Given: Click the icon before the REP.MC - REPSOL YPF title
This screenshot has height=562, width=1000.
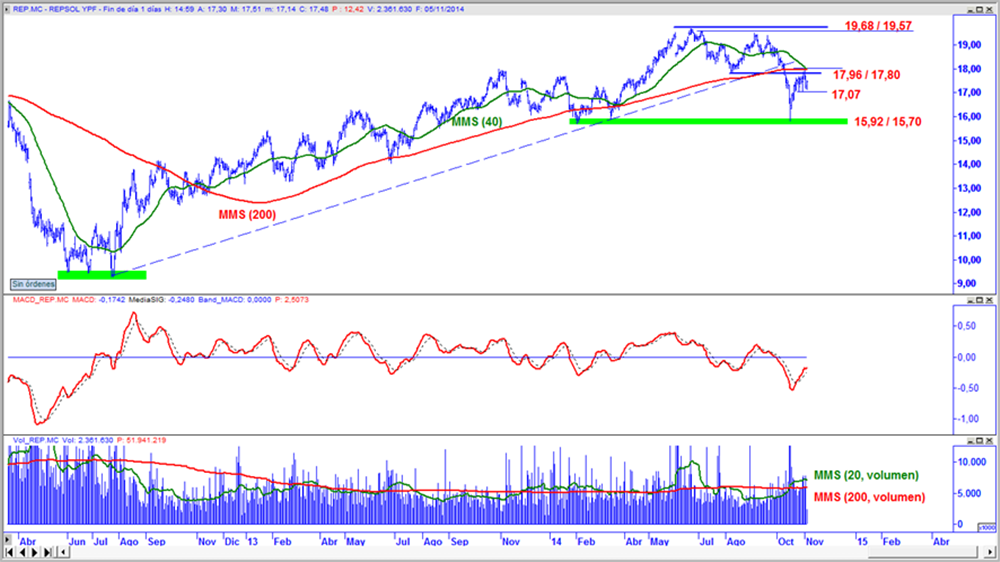Looking at the screenshot, I should click(x=8, y=10).
